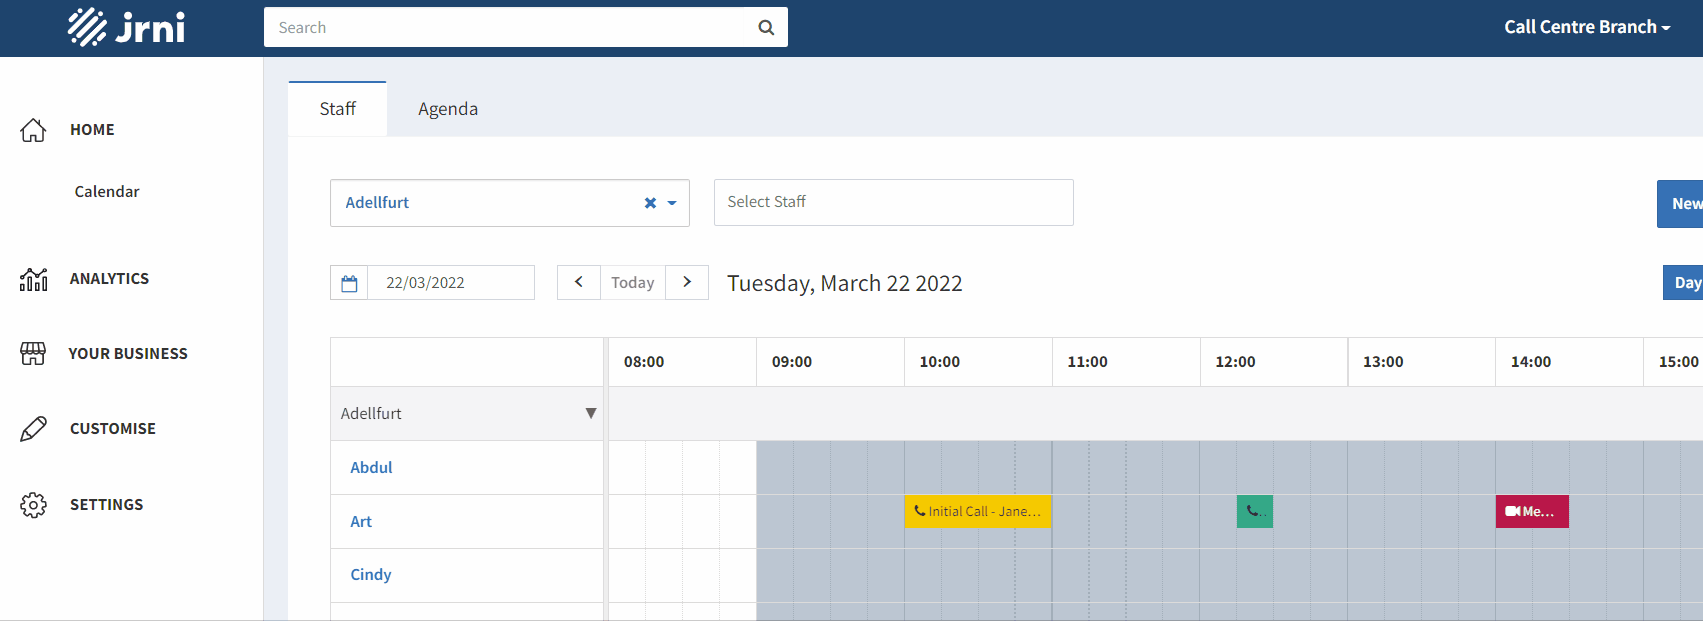
Task: Open staff member Abdul
Action: coord(371,468)
